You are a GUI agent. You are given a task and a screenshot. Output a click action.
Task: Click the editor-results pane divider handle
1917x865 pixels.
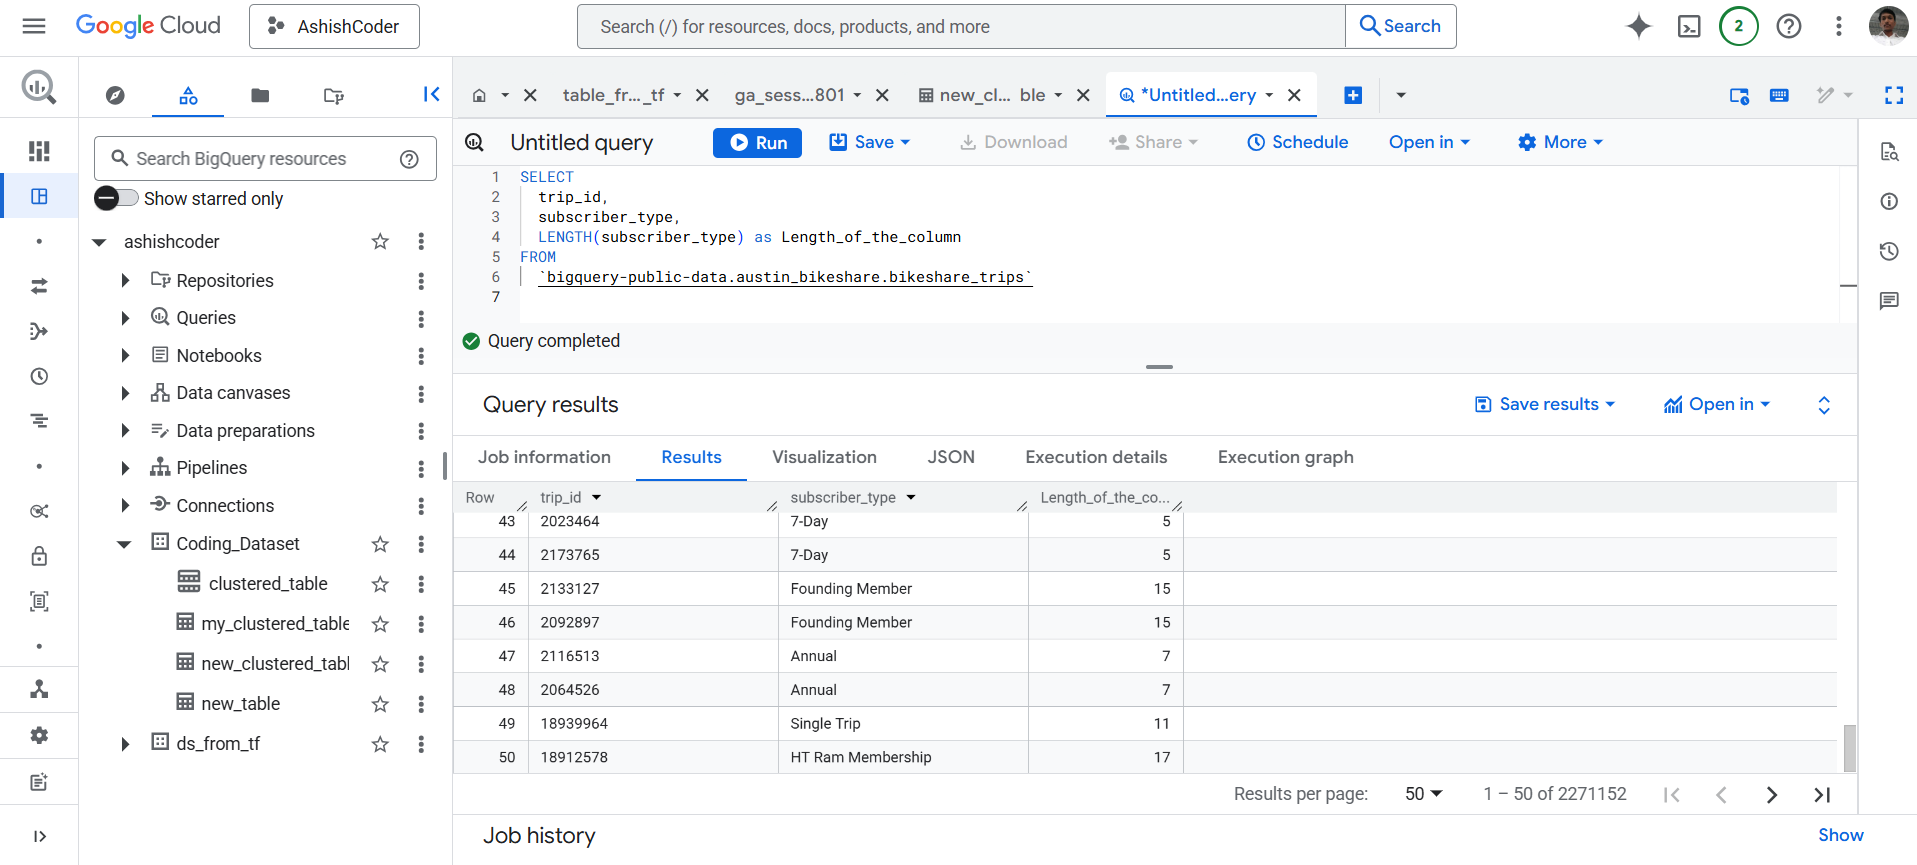click(x=1159, y=367)
